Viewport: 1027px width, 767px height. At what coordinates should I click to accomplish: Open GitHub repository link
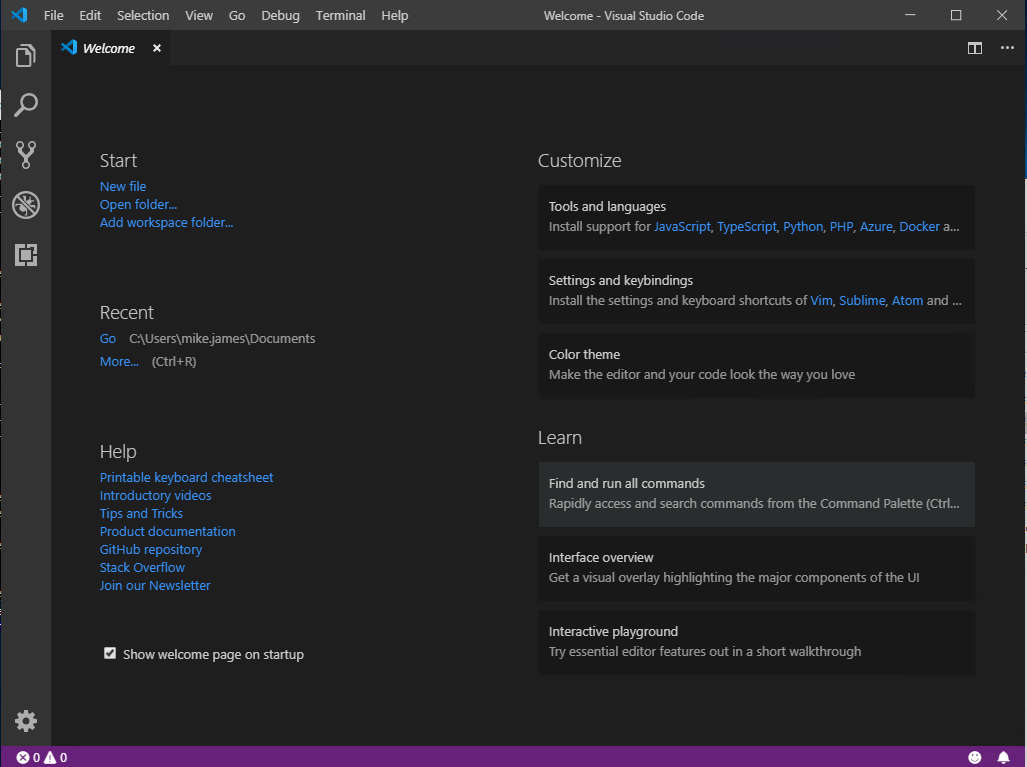[x=151, y=550]
